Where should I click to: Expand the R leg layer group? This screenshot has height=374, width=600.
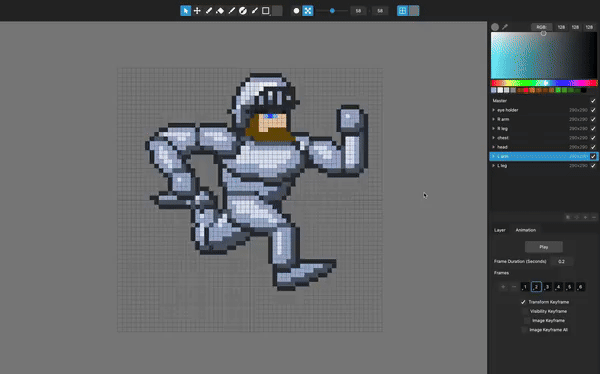coord(494,129)
